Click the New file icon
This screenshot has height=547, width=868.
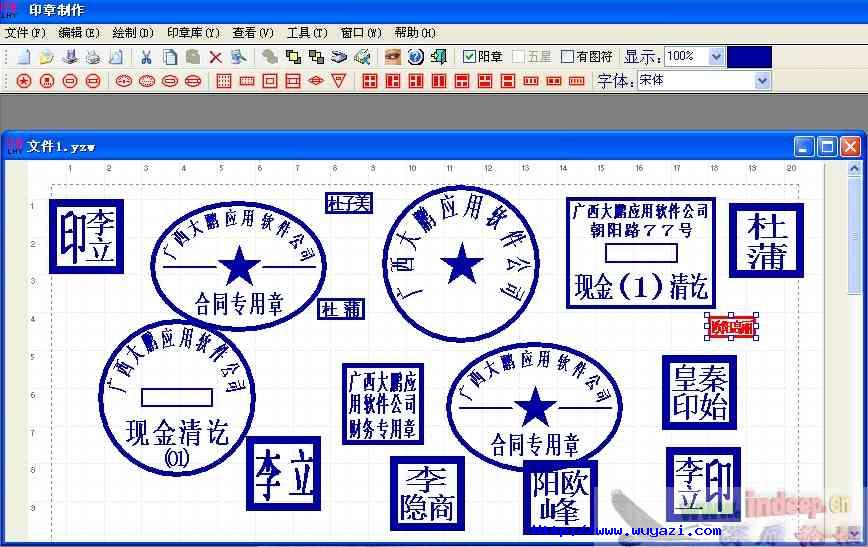24,57
